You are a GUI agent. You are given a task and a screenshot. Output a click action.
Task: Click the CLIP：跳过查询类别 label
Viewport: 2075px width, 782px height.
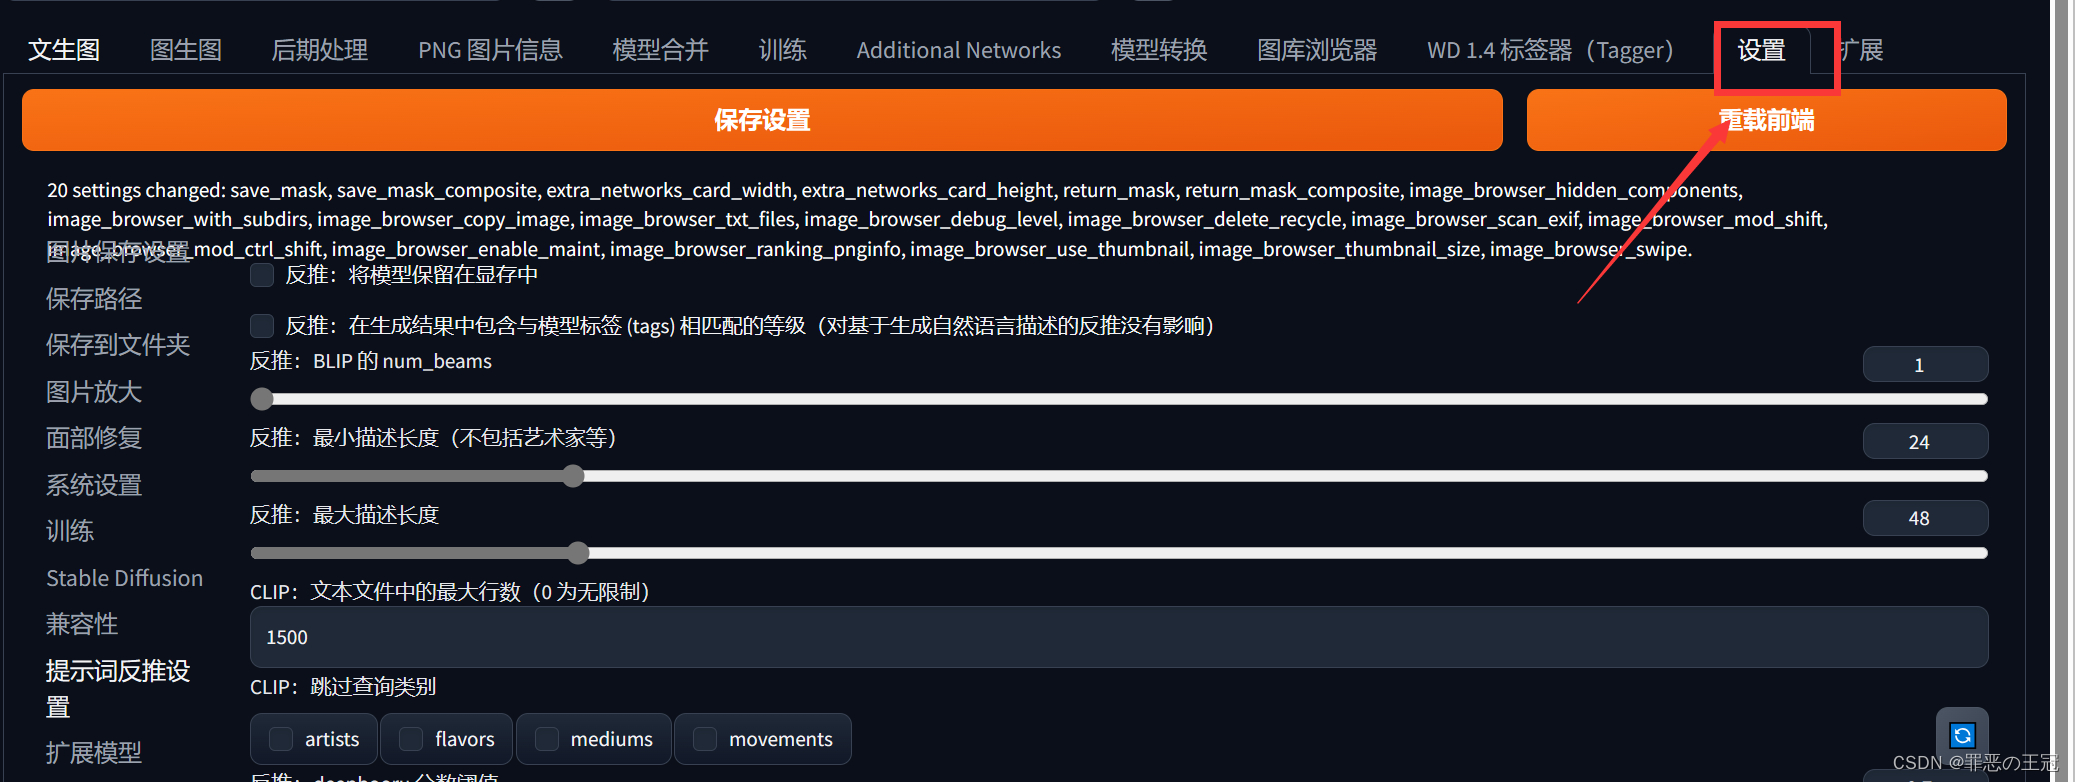coord(343,687)
